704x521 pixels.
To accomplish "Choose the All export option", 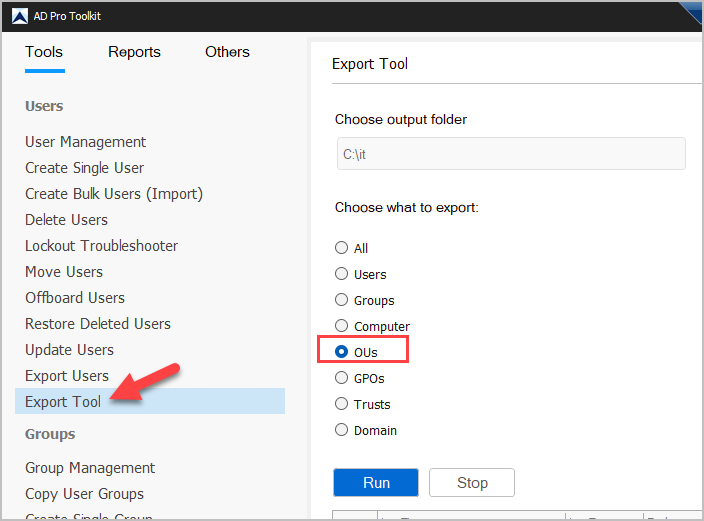I will [x=342, y=248].
